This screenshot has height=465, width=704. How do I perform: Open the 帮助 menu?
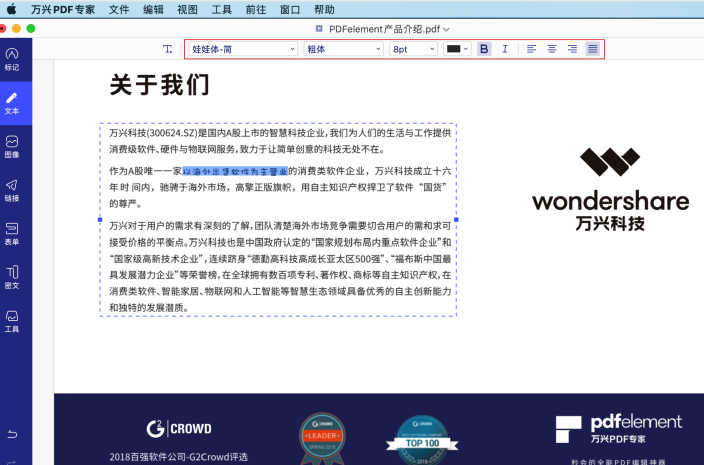324,9
